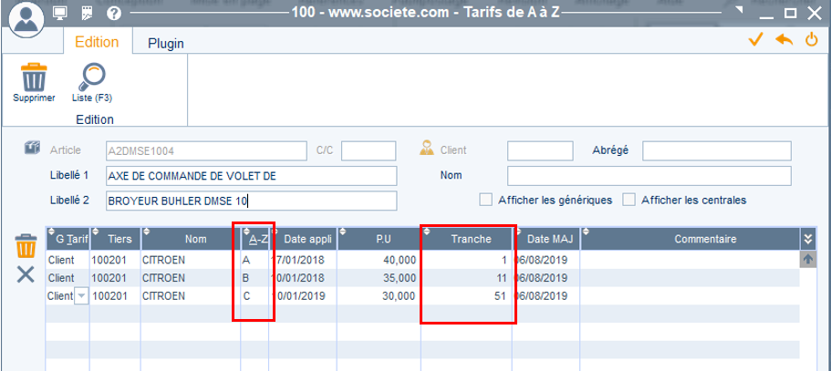The height and width of the screenshot is (371, 831).
Task: Click the Minimize window button
Action: (x=766, y=17)
